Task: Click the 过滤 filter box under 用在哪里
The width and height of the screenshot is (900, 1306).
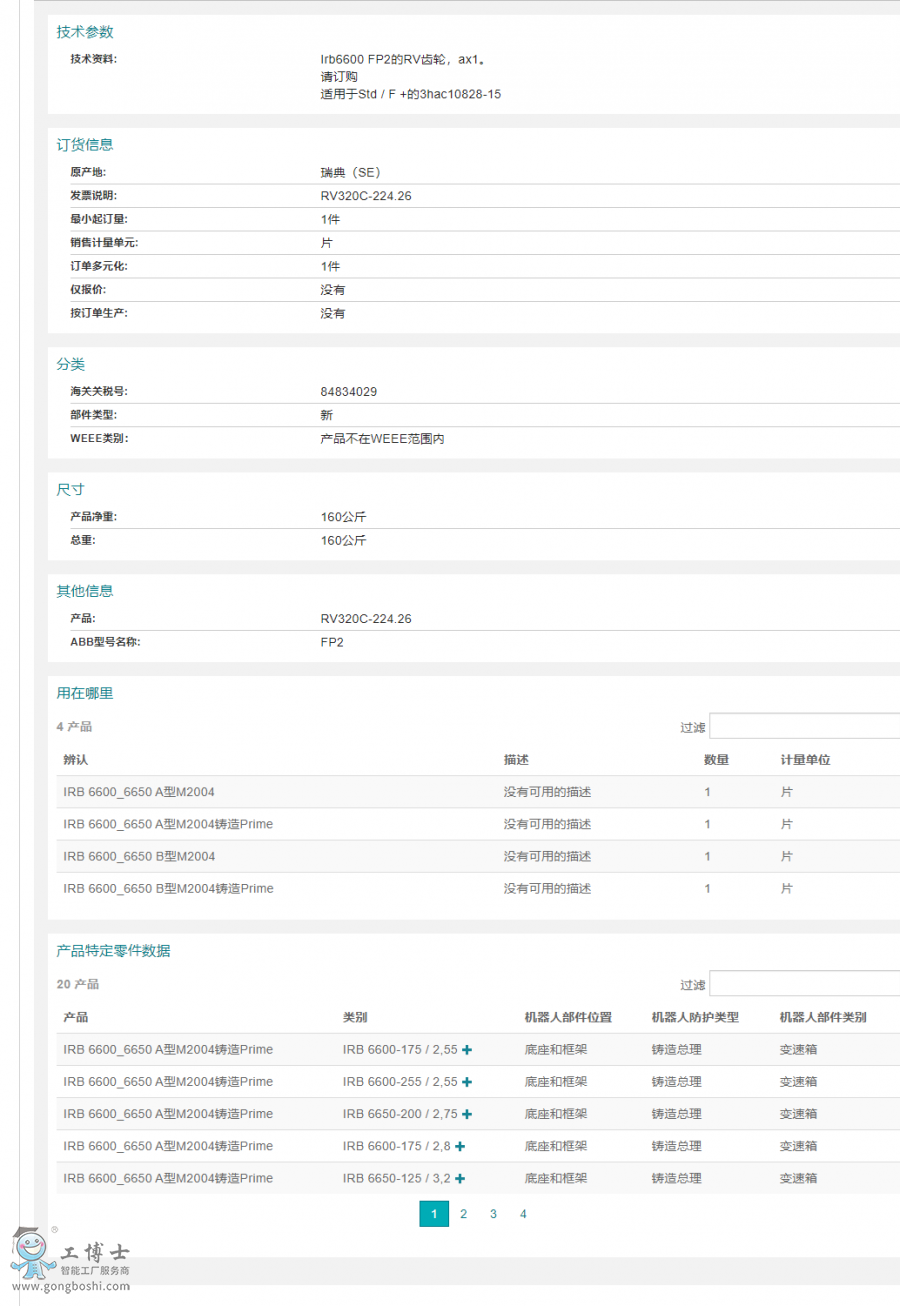Action: tap(805, 727)
